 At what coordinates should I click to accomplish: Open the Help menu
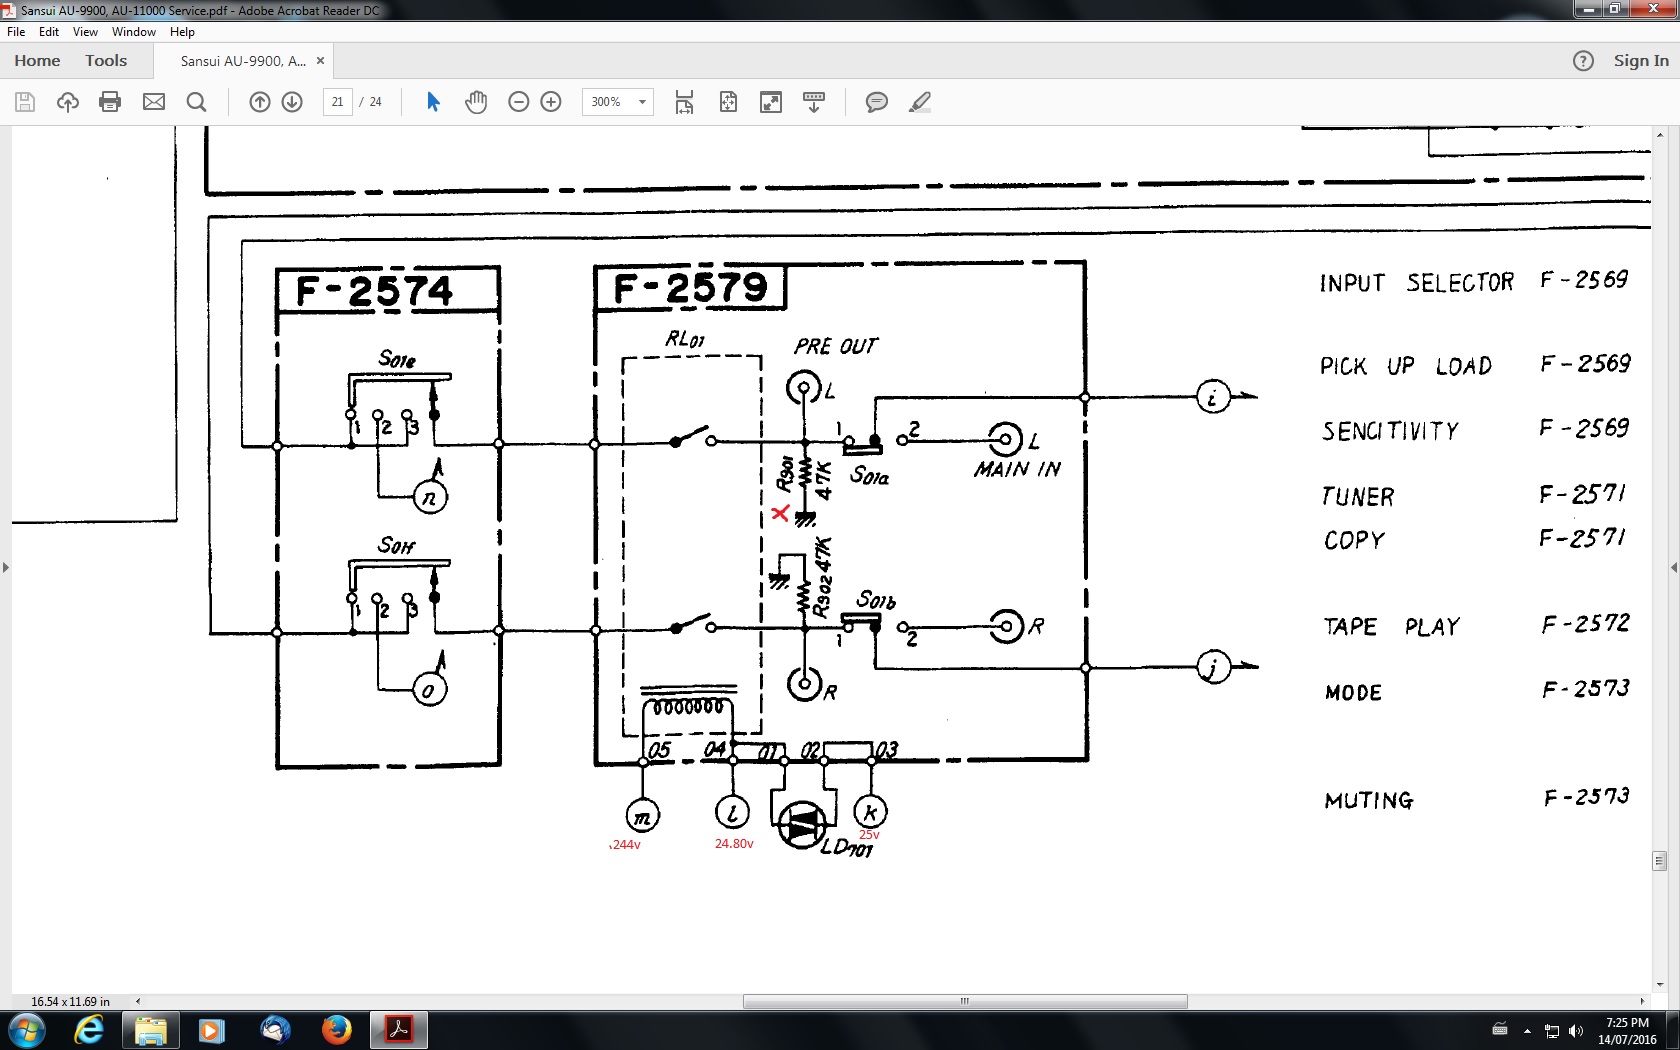click(182, 32)
